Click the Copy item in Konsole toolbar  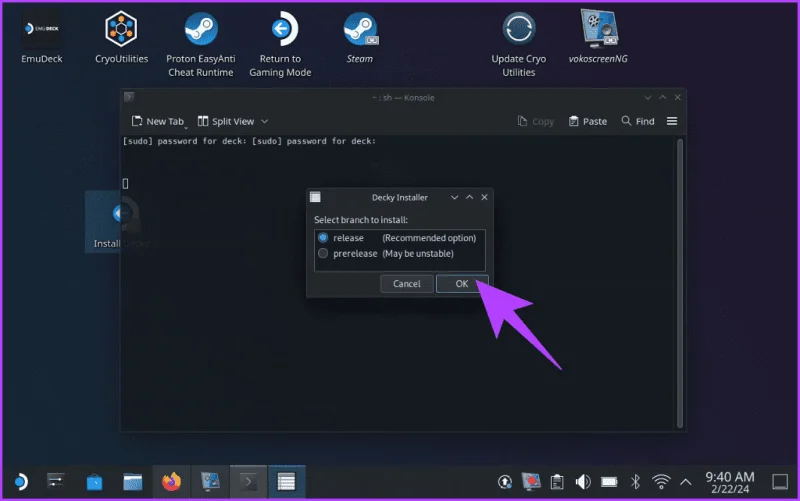tap(536, 121)
